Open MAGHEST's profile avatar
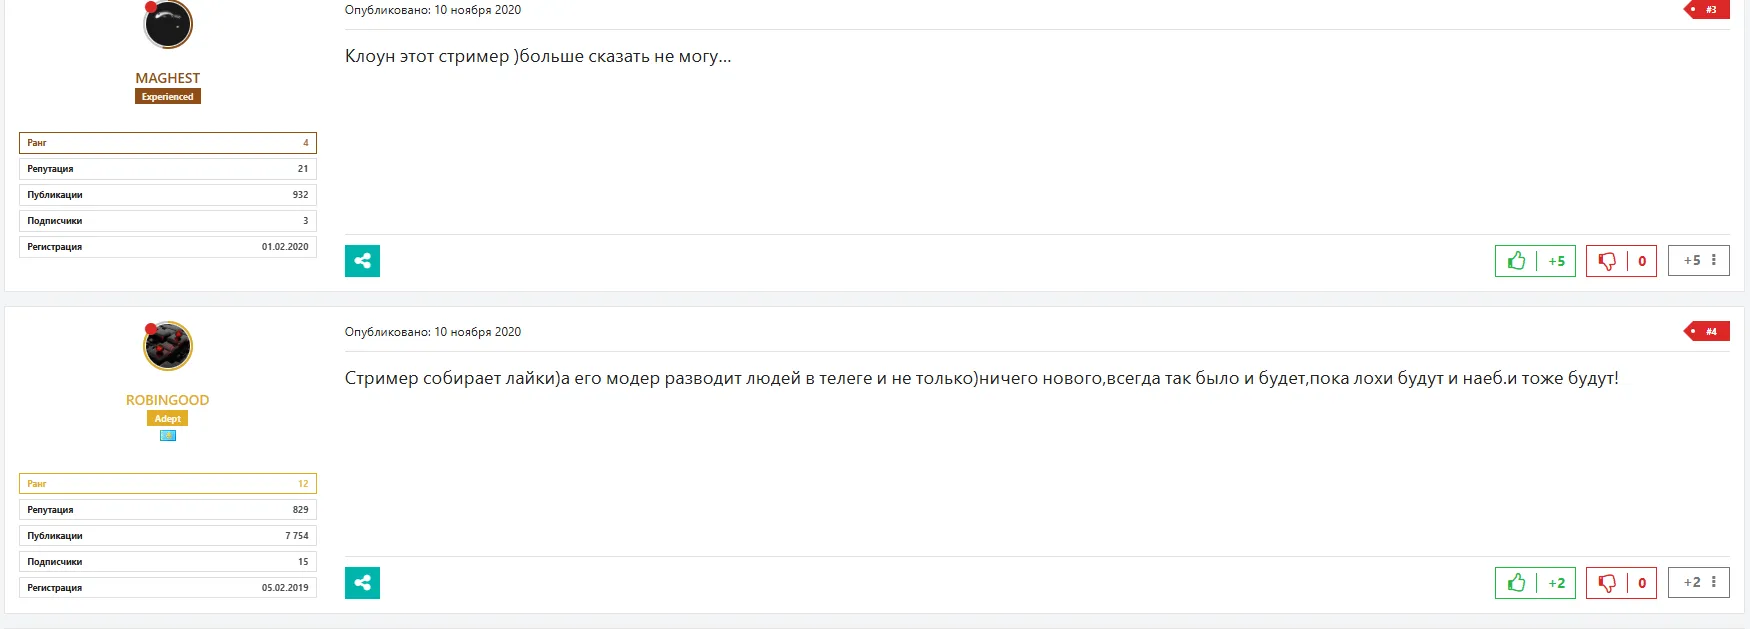The height and width of the screenshot is (629, 1750). pos(168,24)
